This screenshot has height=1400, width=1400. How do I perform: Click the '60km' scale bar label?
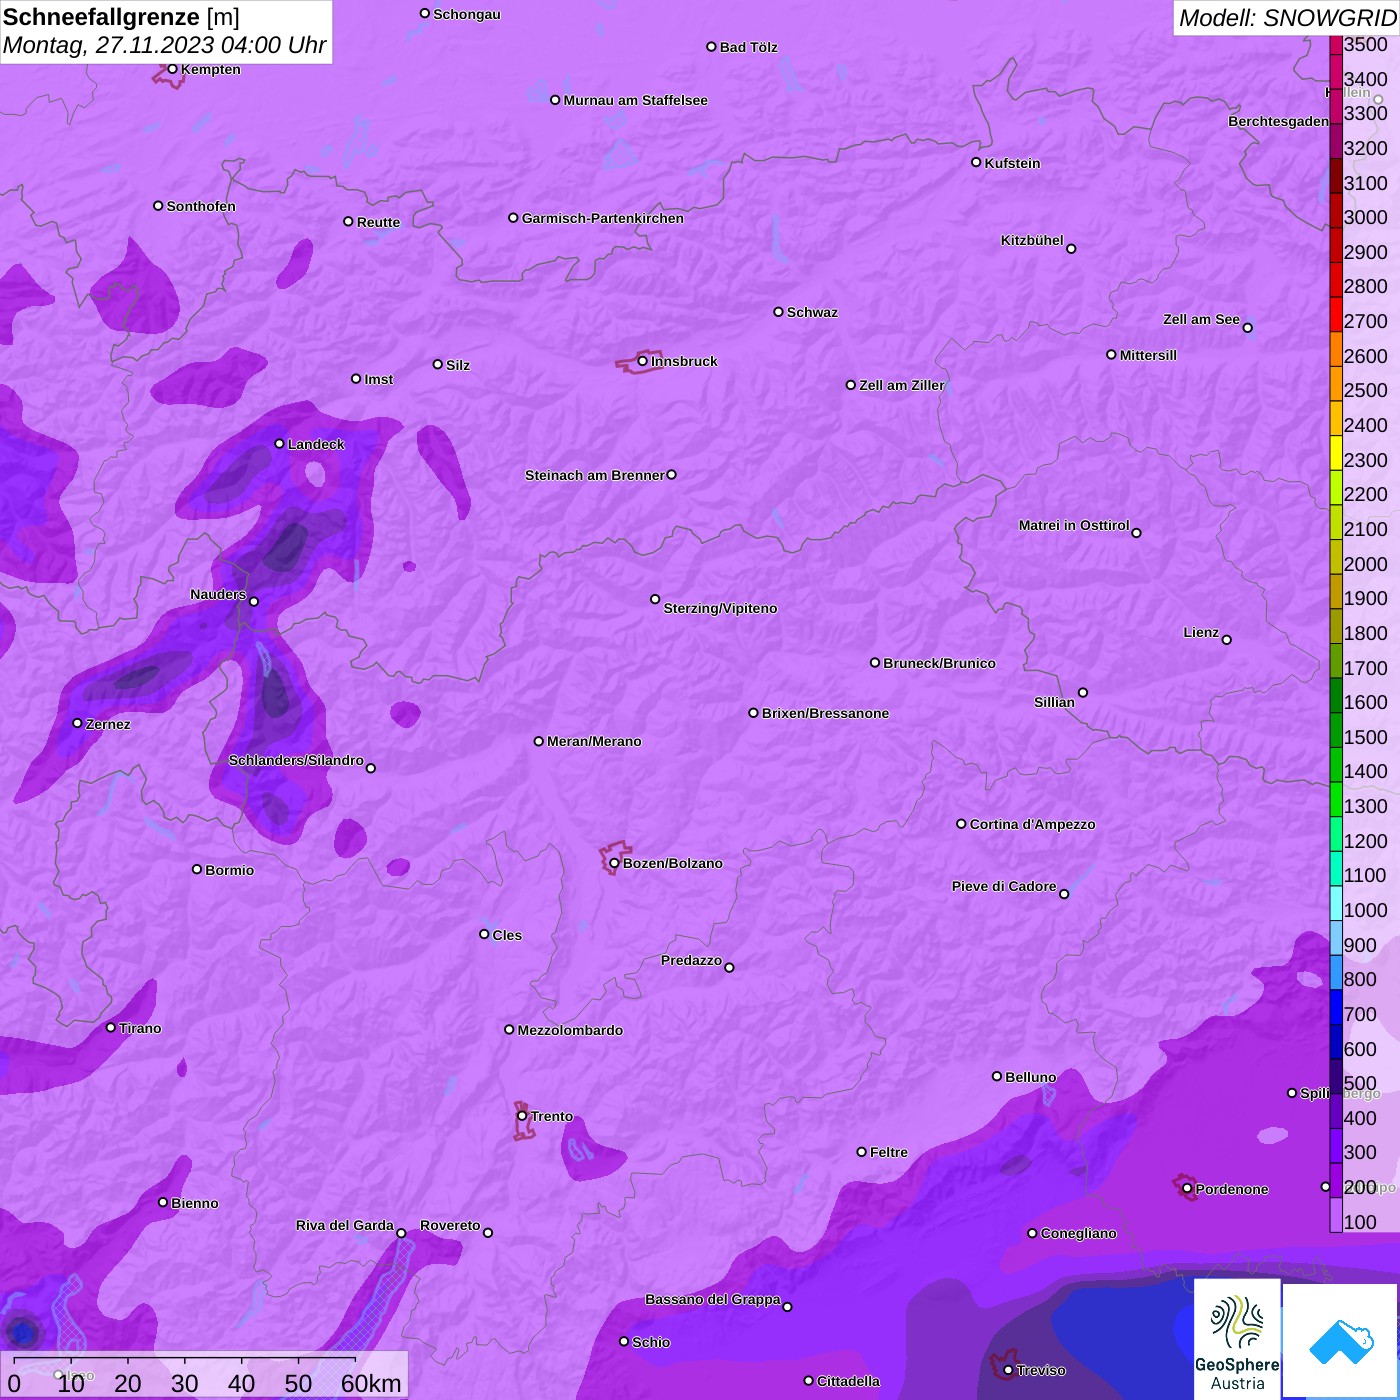[371, 1383]
